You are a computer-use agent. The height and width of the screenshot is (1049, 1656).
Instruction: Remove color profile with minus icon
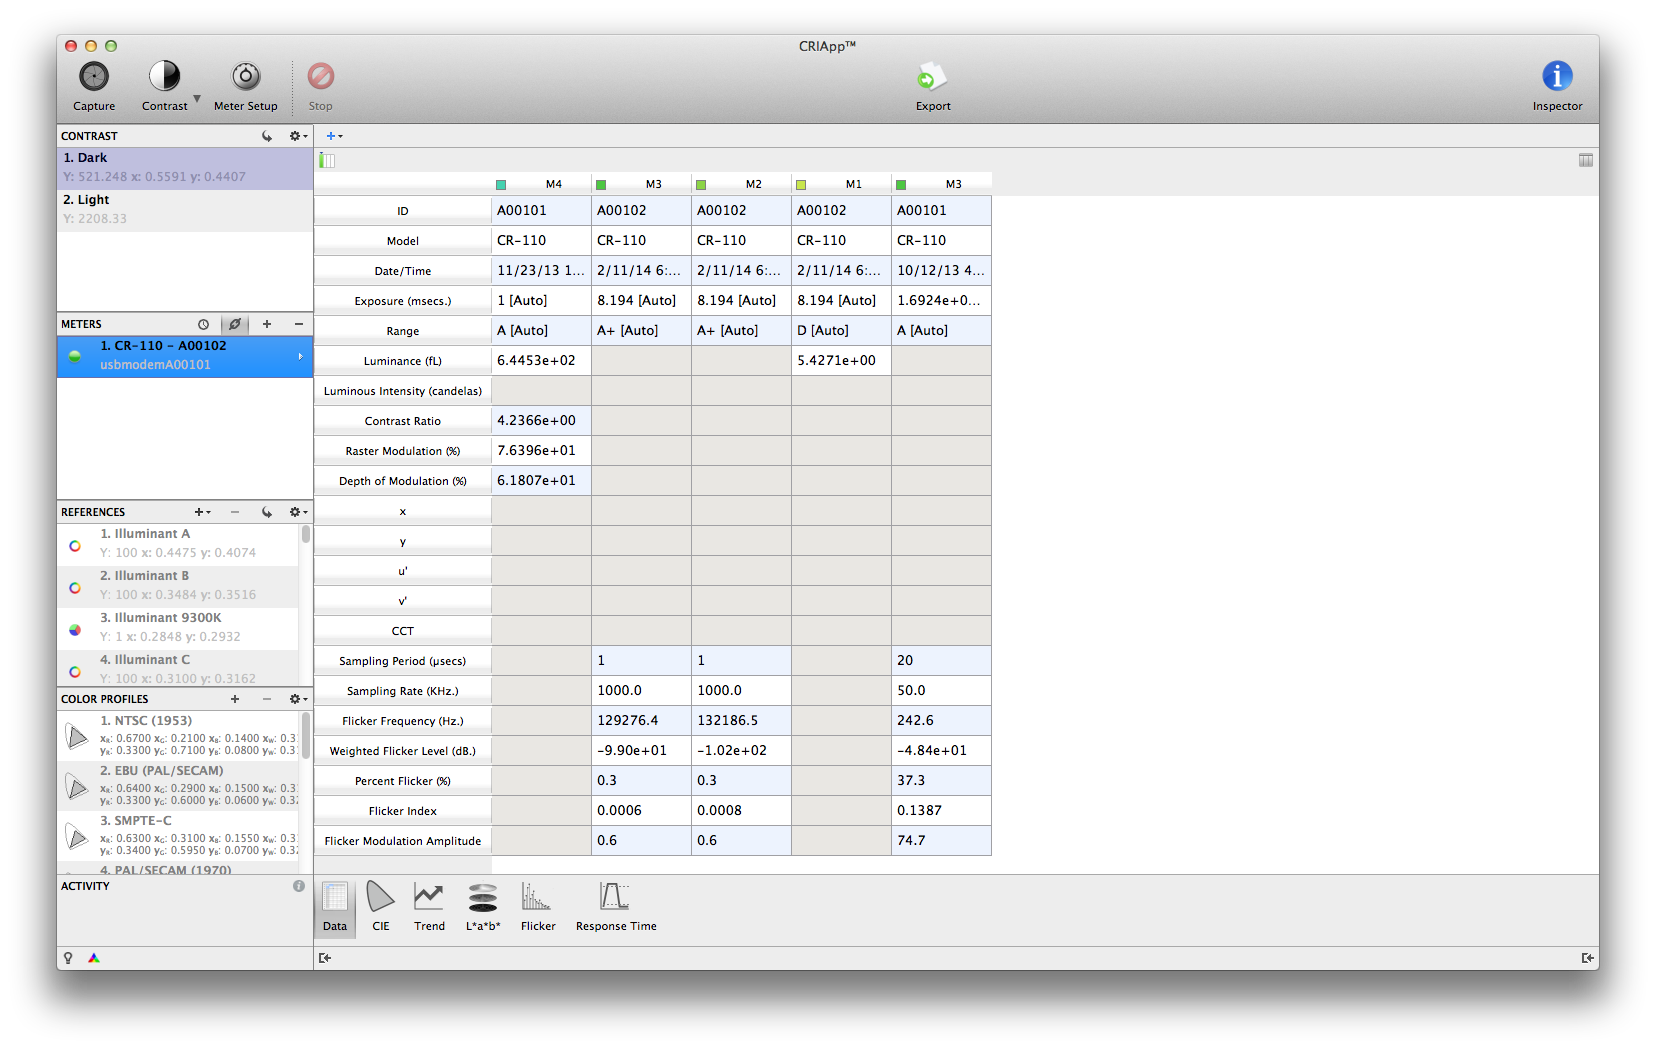point(267,699)
